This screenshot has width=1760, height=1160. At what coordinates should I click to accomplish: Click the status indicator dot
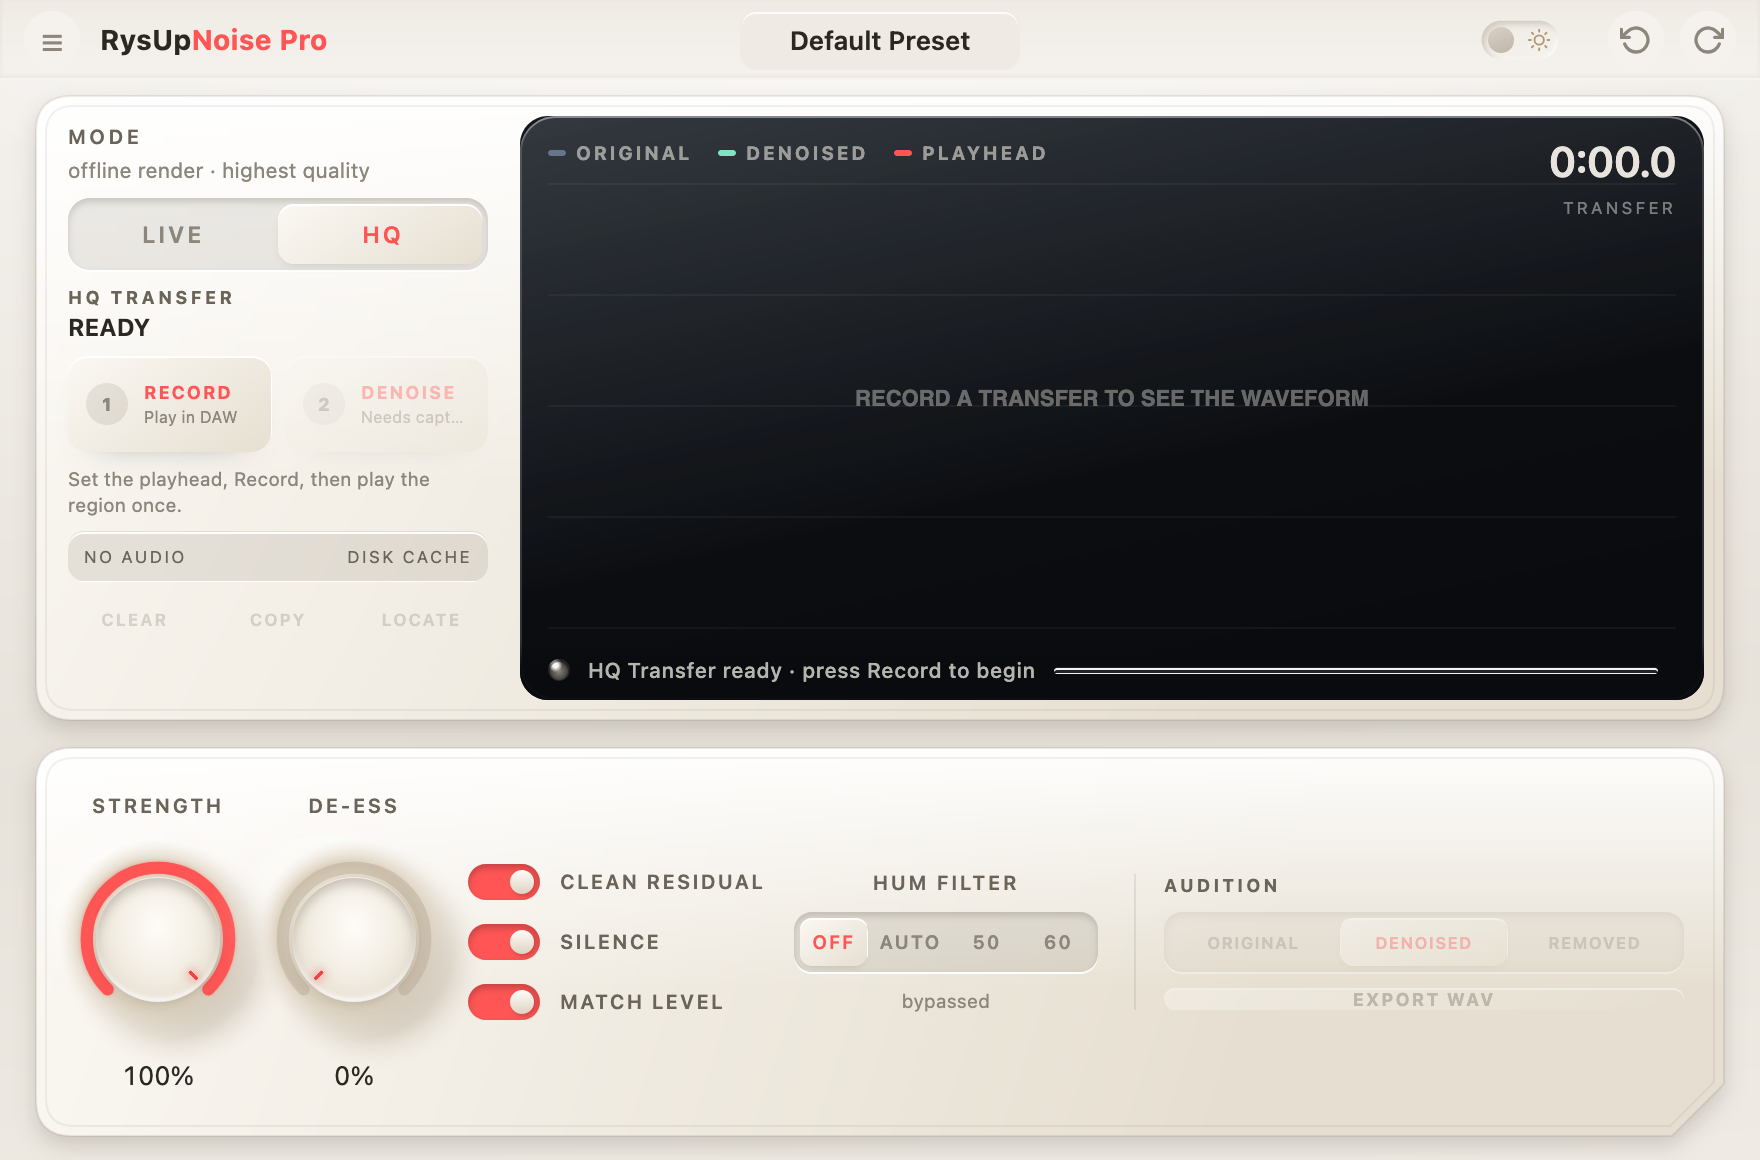(559, 670)
